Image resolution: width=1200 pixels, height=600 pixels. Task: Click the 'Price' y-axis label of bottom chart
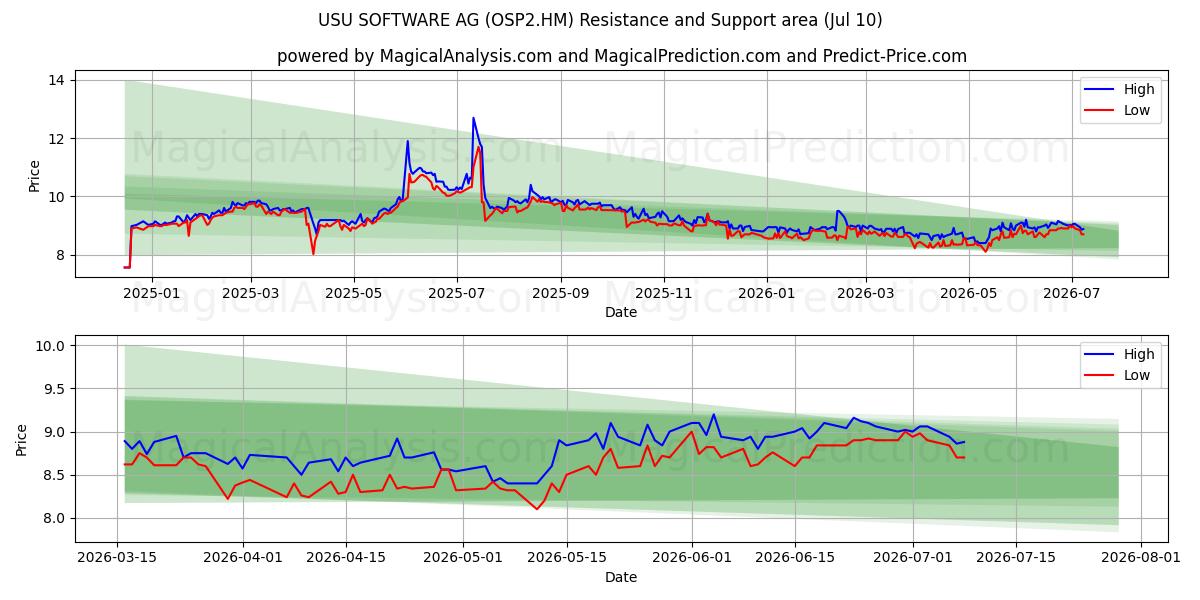click(x=22, y=440)
